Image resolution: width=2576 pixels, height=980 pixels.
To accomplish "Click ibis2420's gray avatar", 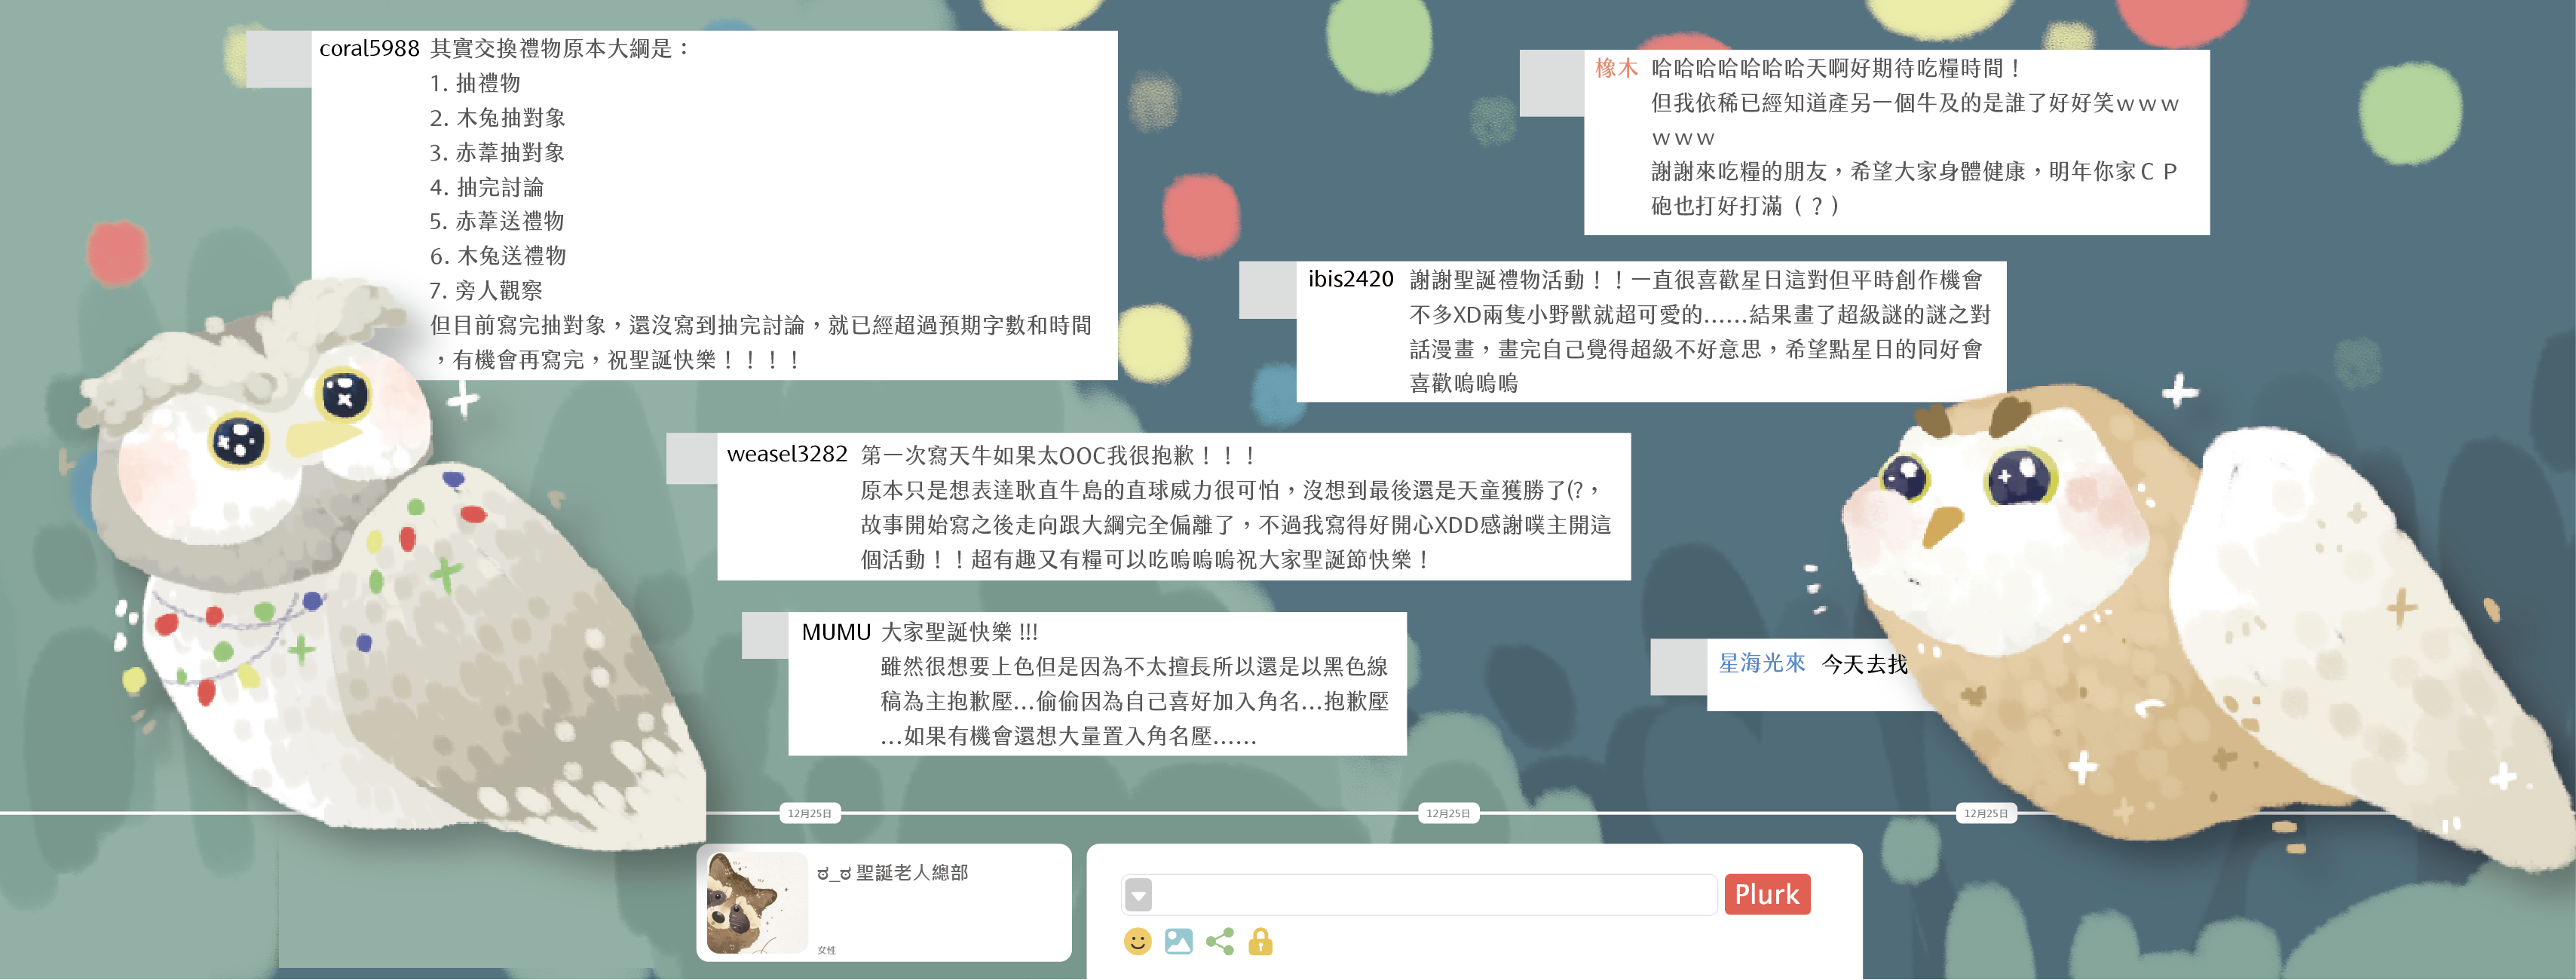I will (x=1268, y=290).
